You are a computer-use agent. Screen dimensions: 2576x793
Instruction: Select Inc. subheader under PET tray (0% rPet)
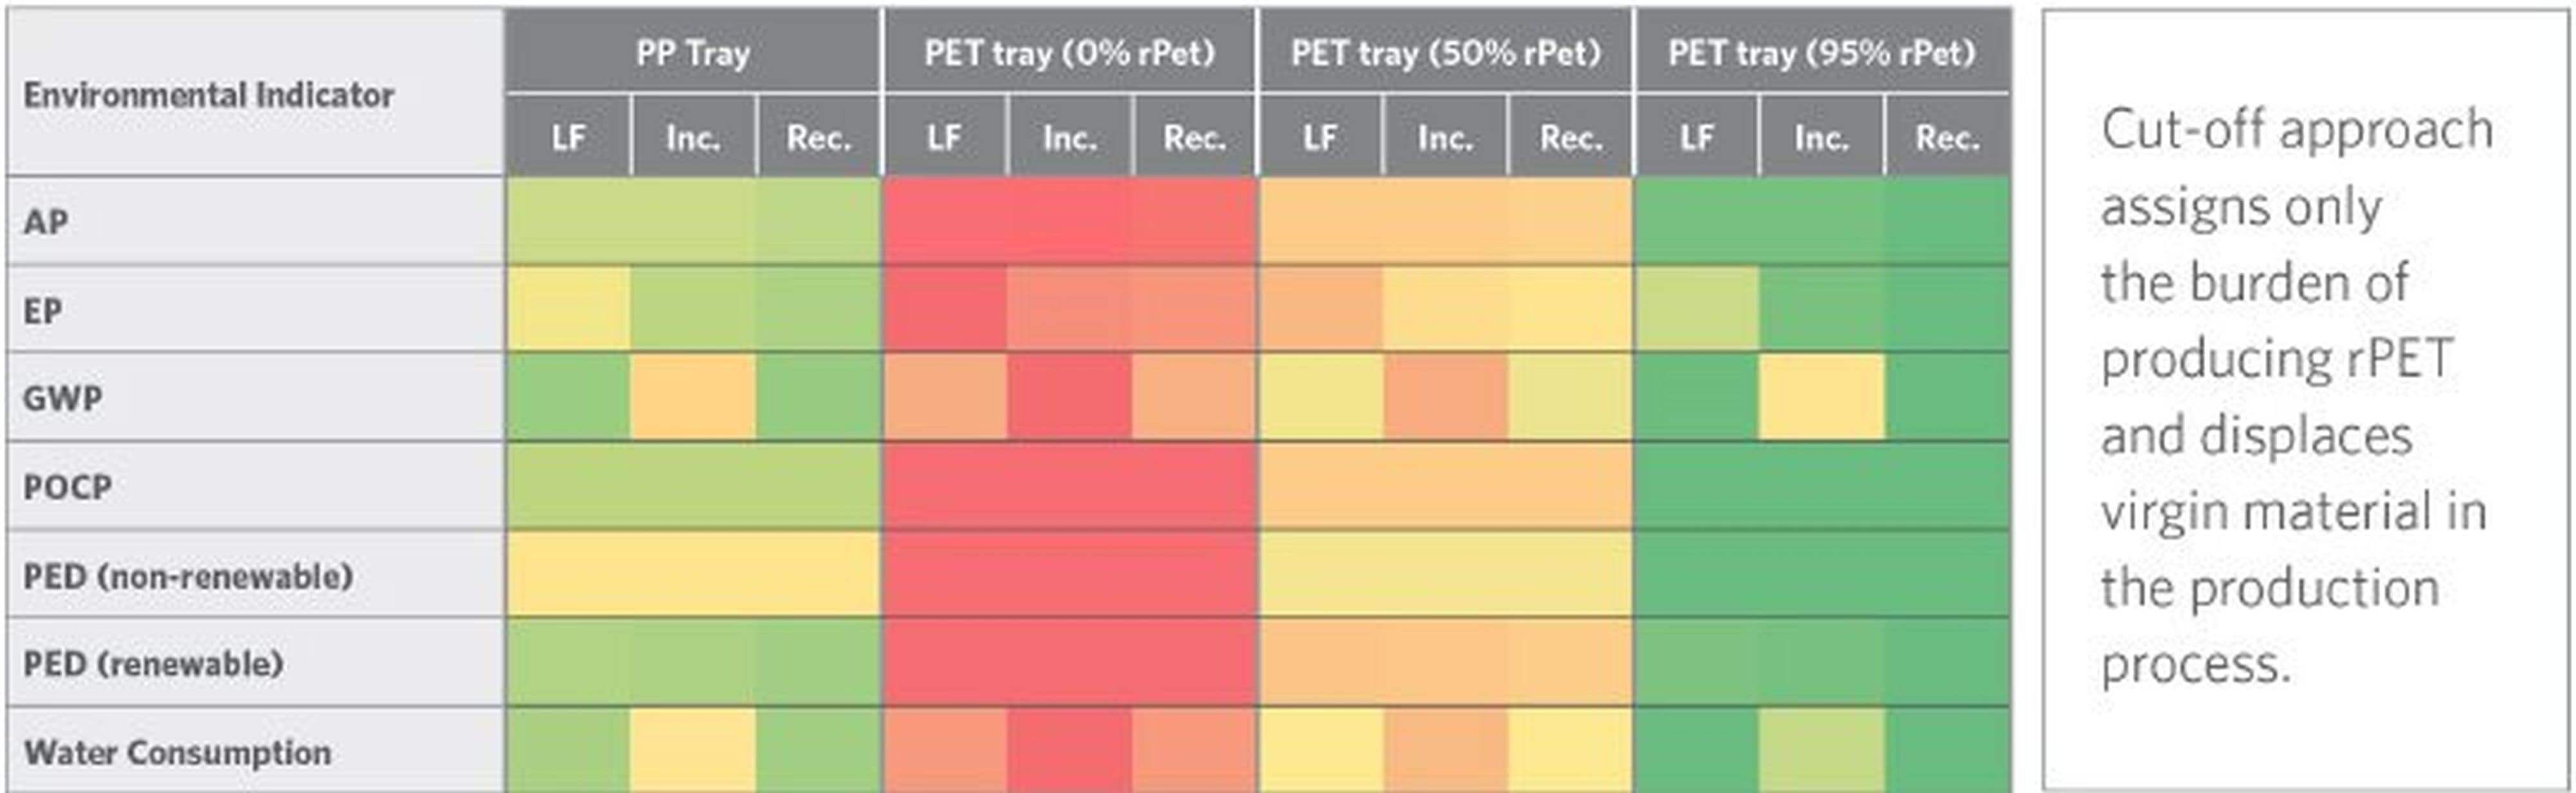pos(1069,137)
